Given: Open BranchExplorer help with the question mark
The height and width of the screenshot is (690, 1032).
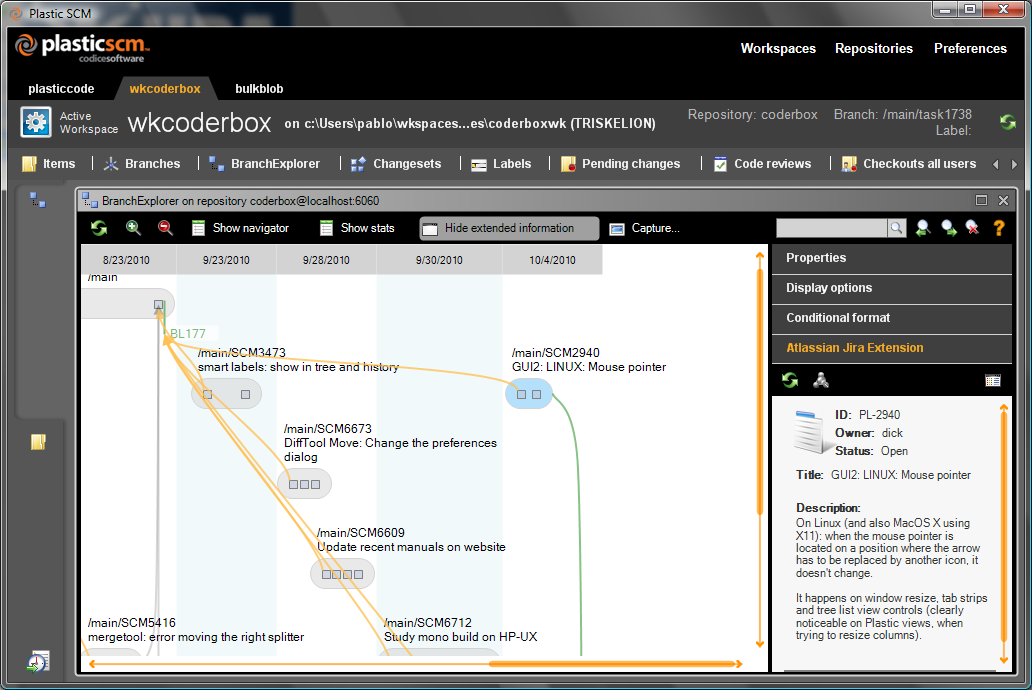Looking at the screenshot, I should tap(997, 227).
